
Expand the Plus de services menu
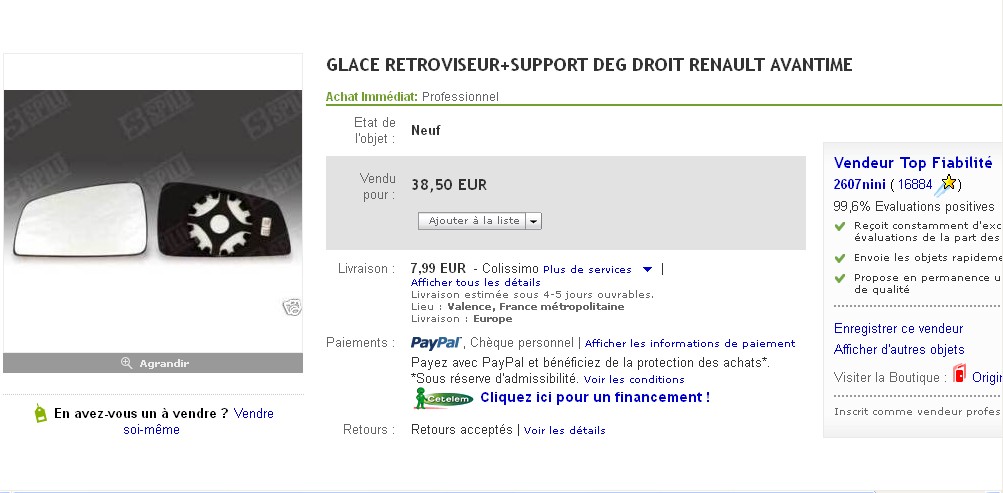[x=647, y=269]
